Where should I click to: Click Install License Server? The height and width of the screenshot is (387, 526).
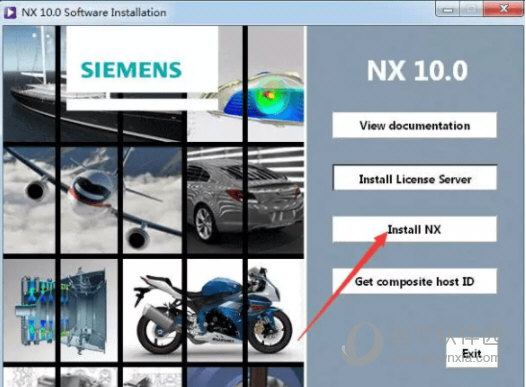415,178
